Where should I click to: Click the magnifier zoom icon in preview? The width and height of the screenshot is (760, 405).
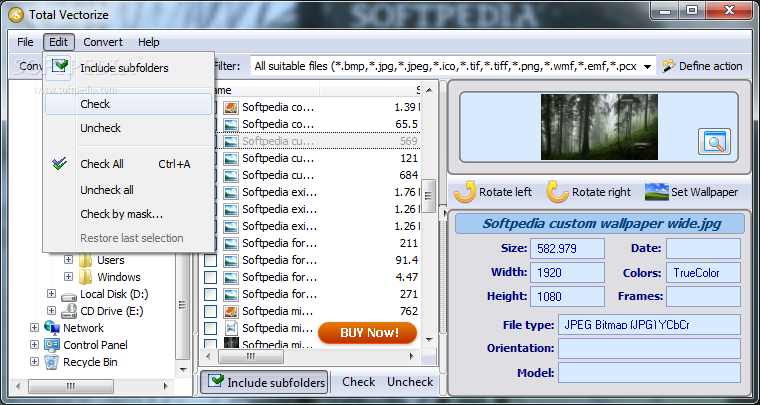714,141
